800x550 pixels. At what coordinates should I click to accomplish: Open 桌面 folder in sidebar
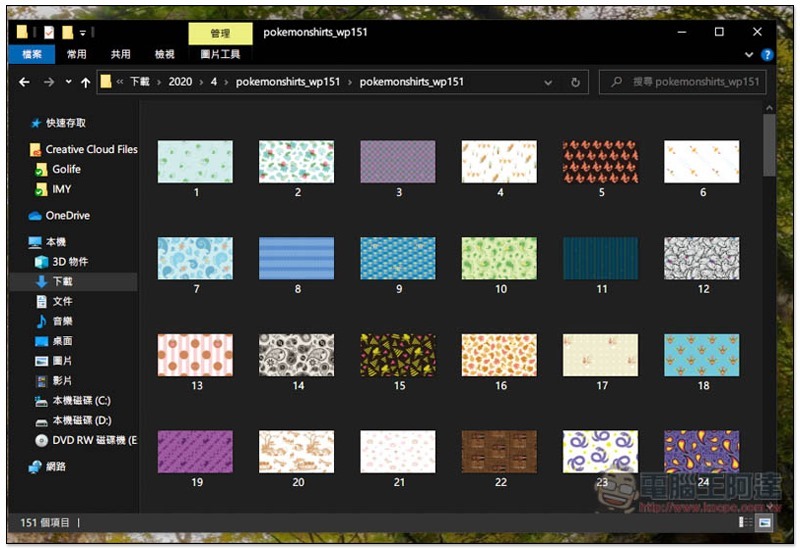tap(54, 341)
